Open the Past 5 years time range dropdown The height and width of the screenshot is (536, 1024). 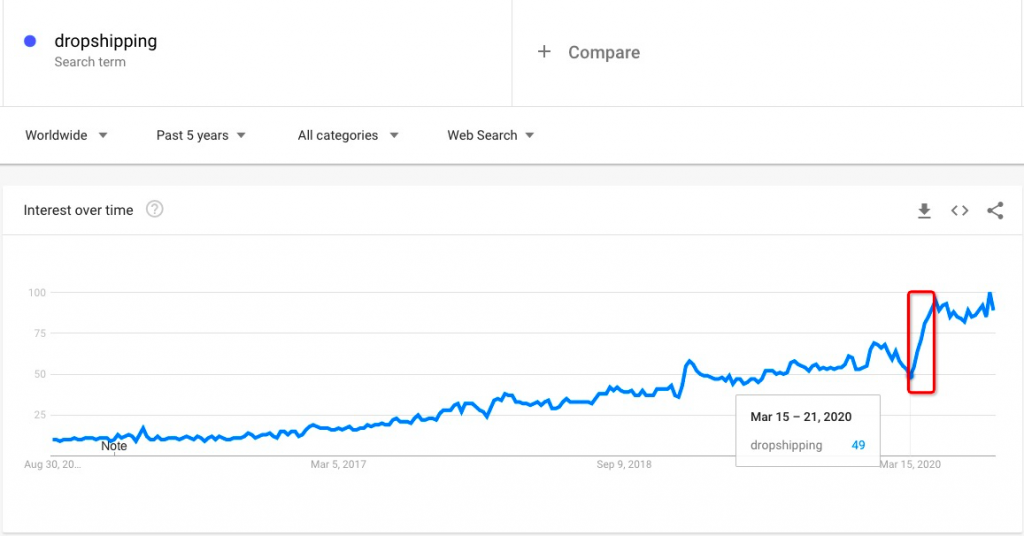tap(200, 135)
